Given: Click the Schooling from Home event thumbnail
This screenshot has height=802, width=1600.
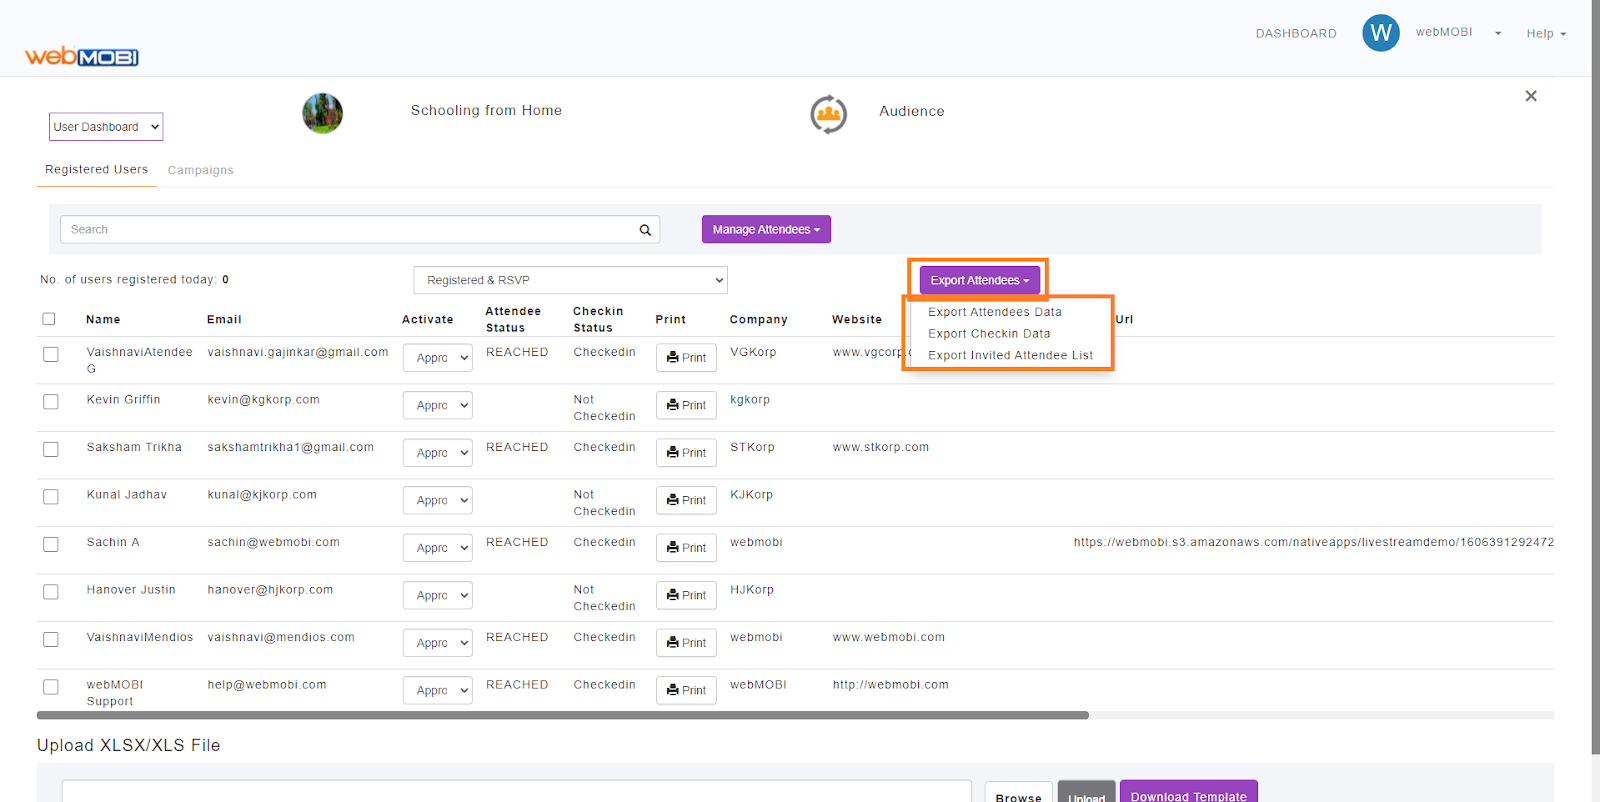Looking at the screenshot, I should pyautogui.click(x=322, y=113).
